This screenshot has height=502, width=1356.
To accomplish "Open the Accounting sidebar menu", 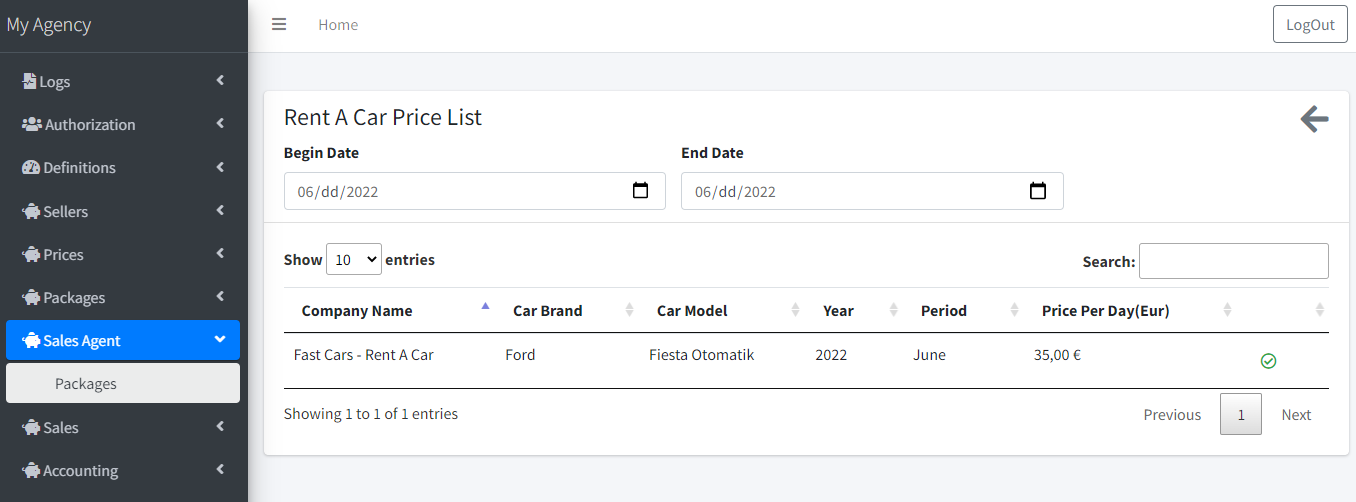I will click(123, 471).
